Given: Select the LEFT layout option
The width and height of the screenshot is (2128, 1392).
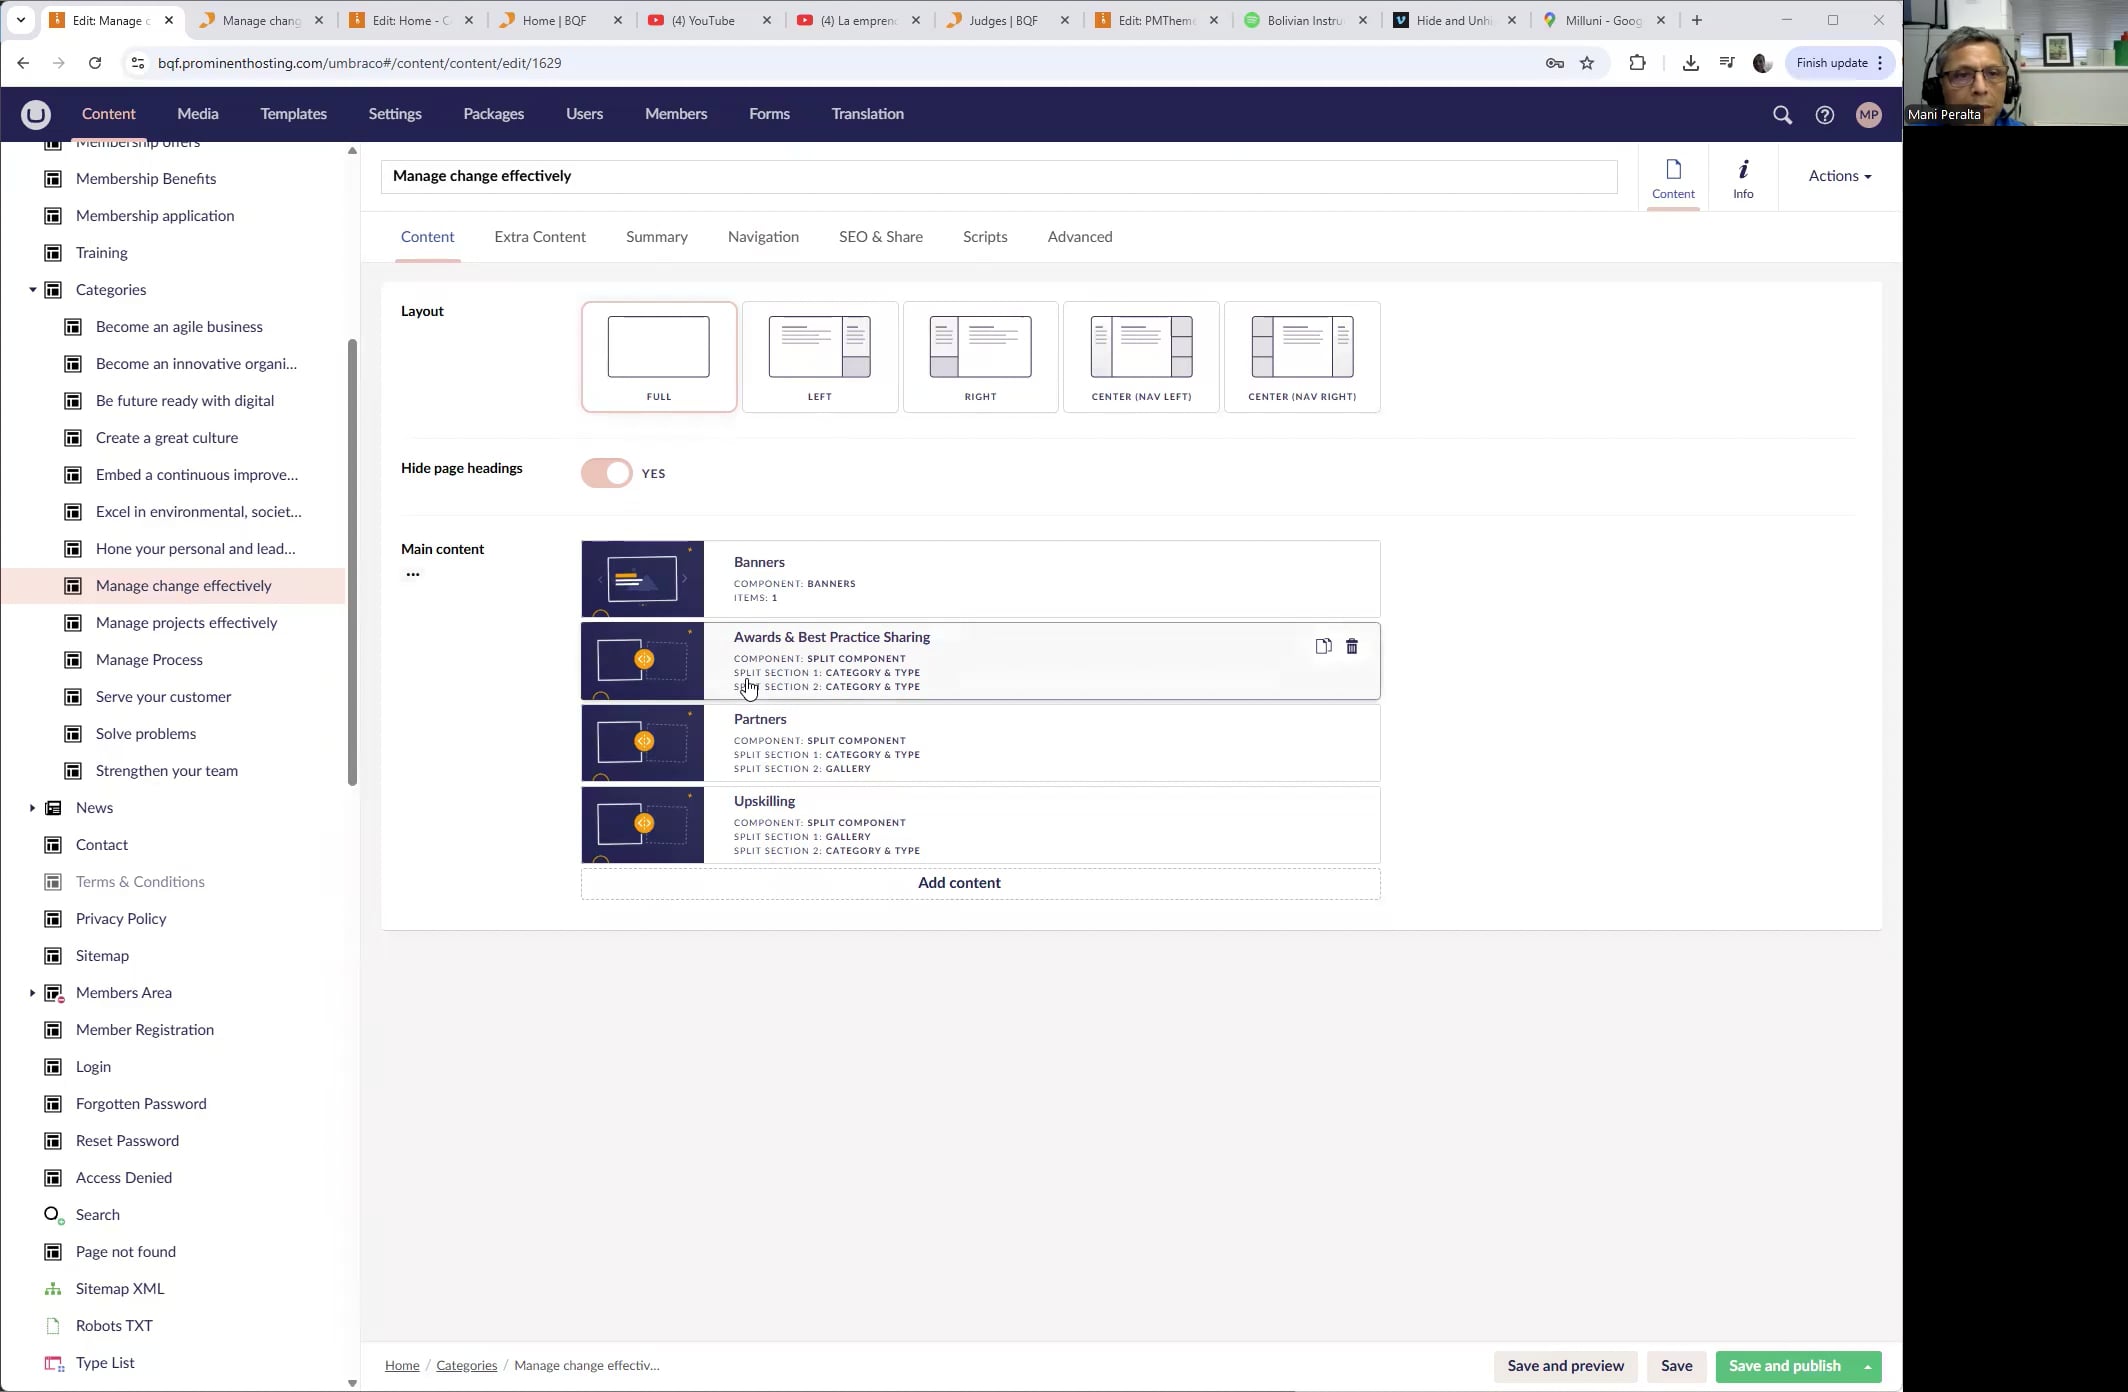Looking at the screenshot, I should 820,357.
